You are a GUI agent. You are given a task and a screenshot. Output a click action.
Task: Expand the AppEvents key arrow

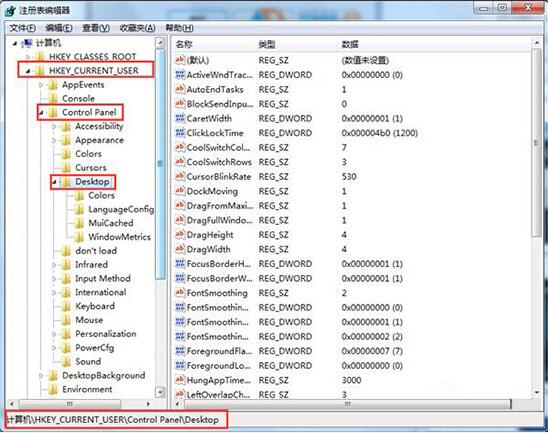tap(41, 85)
